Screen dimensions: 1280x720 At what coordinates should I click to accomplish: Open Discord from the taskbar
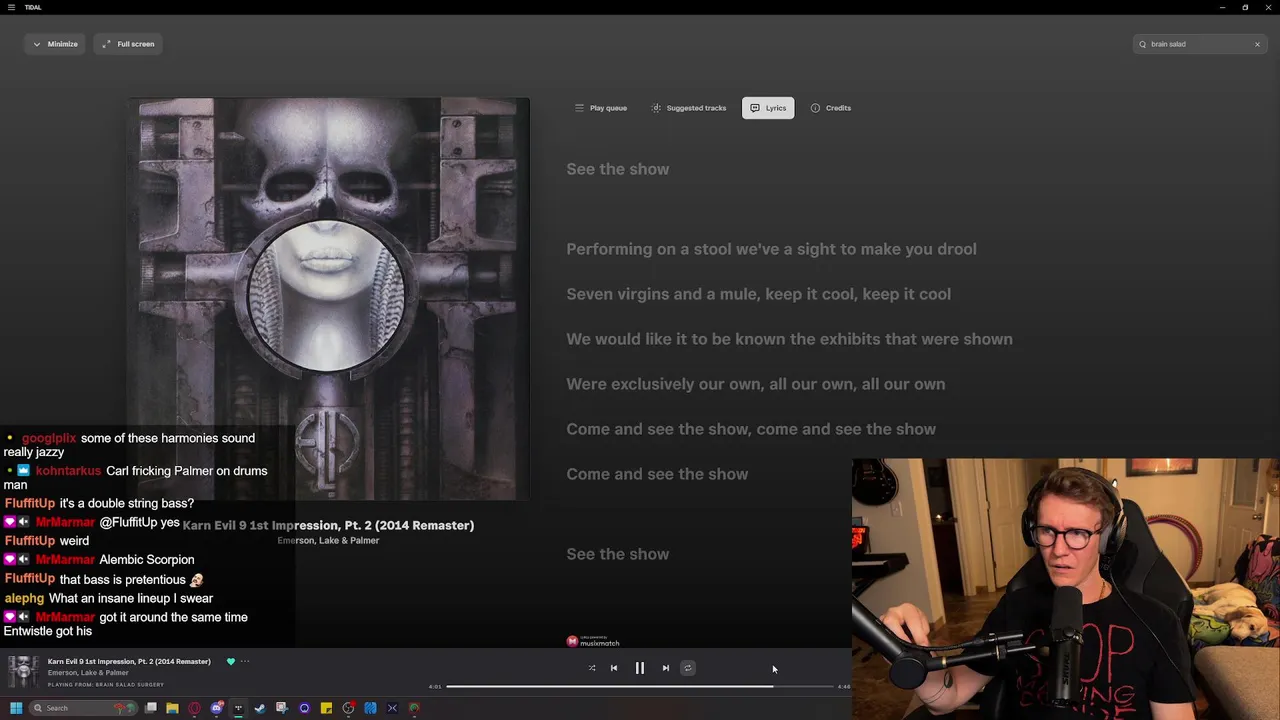coord(216,708)
